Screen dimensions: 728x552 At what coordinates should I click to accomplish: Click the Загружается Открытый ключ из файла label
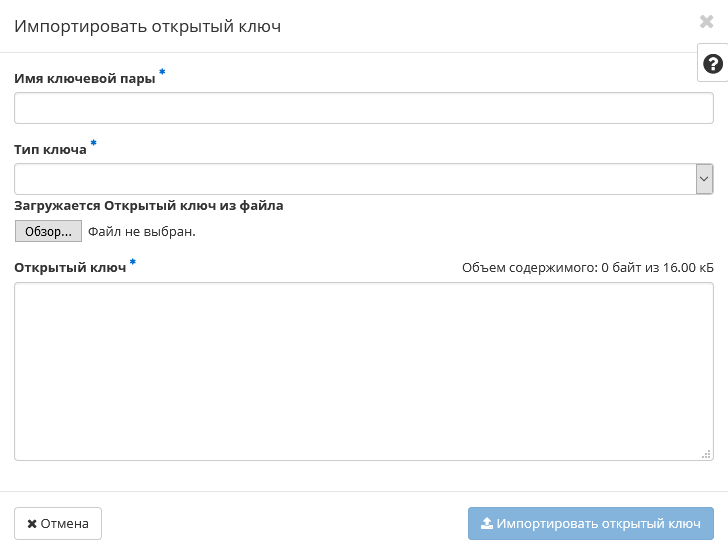(x=149, y=206)
